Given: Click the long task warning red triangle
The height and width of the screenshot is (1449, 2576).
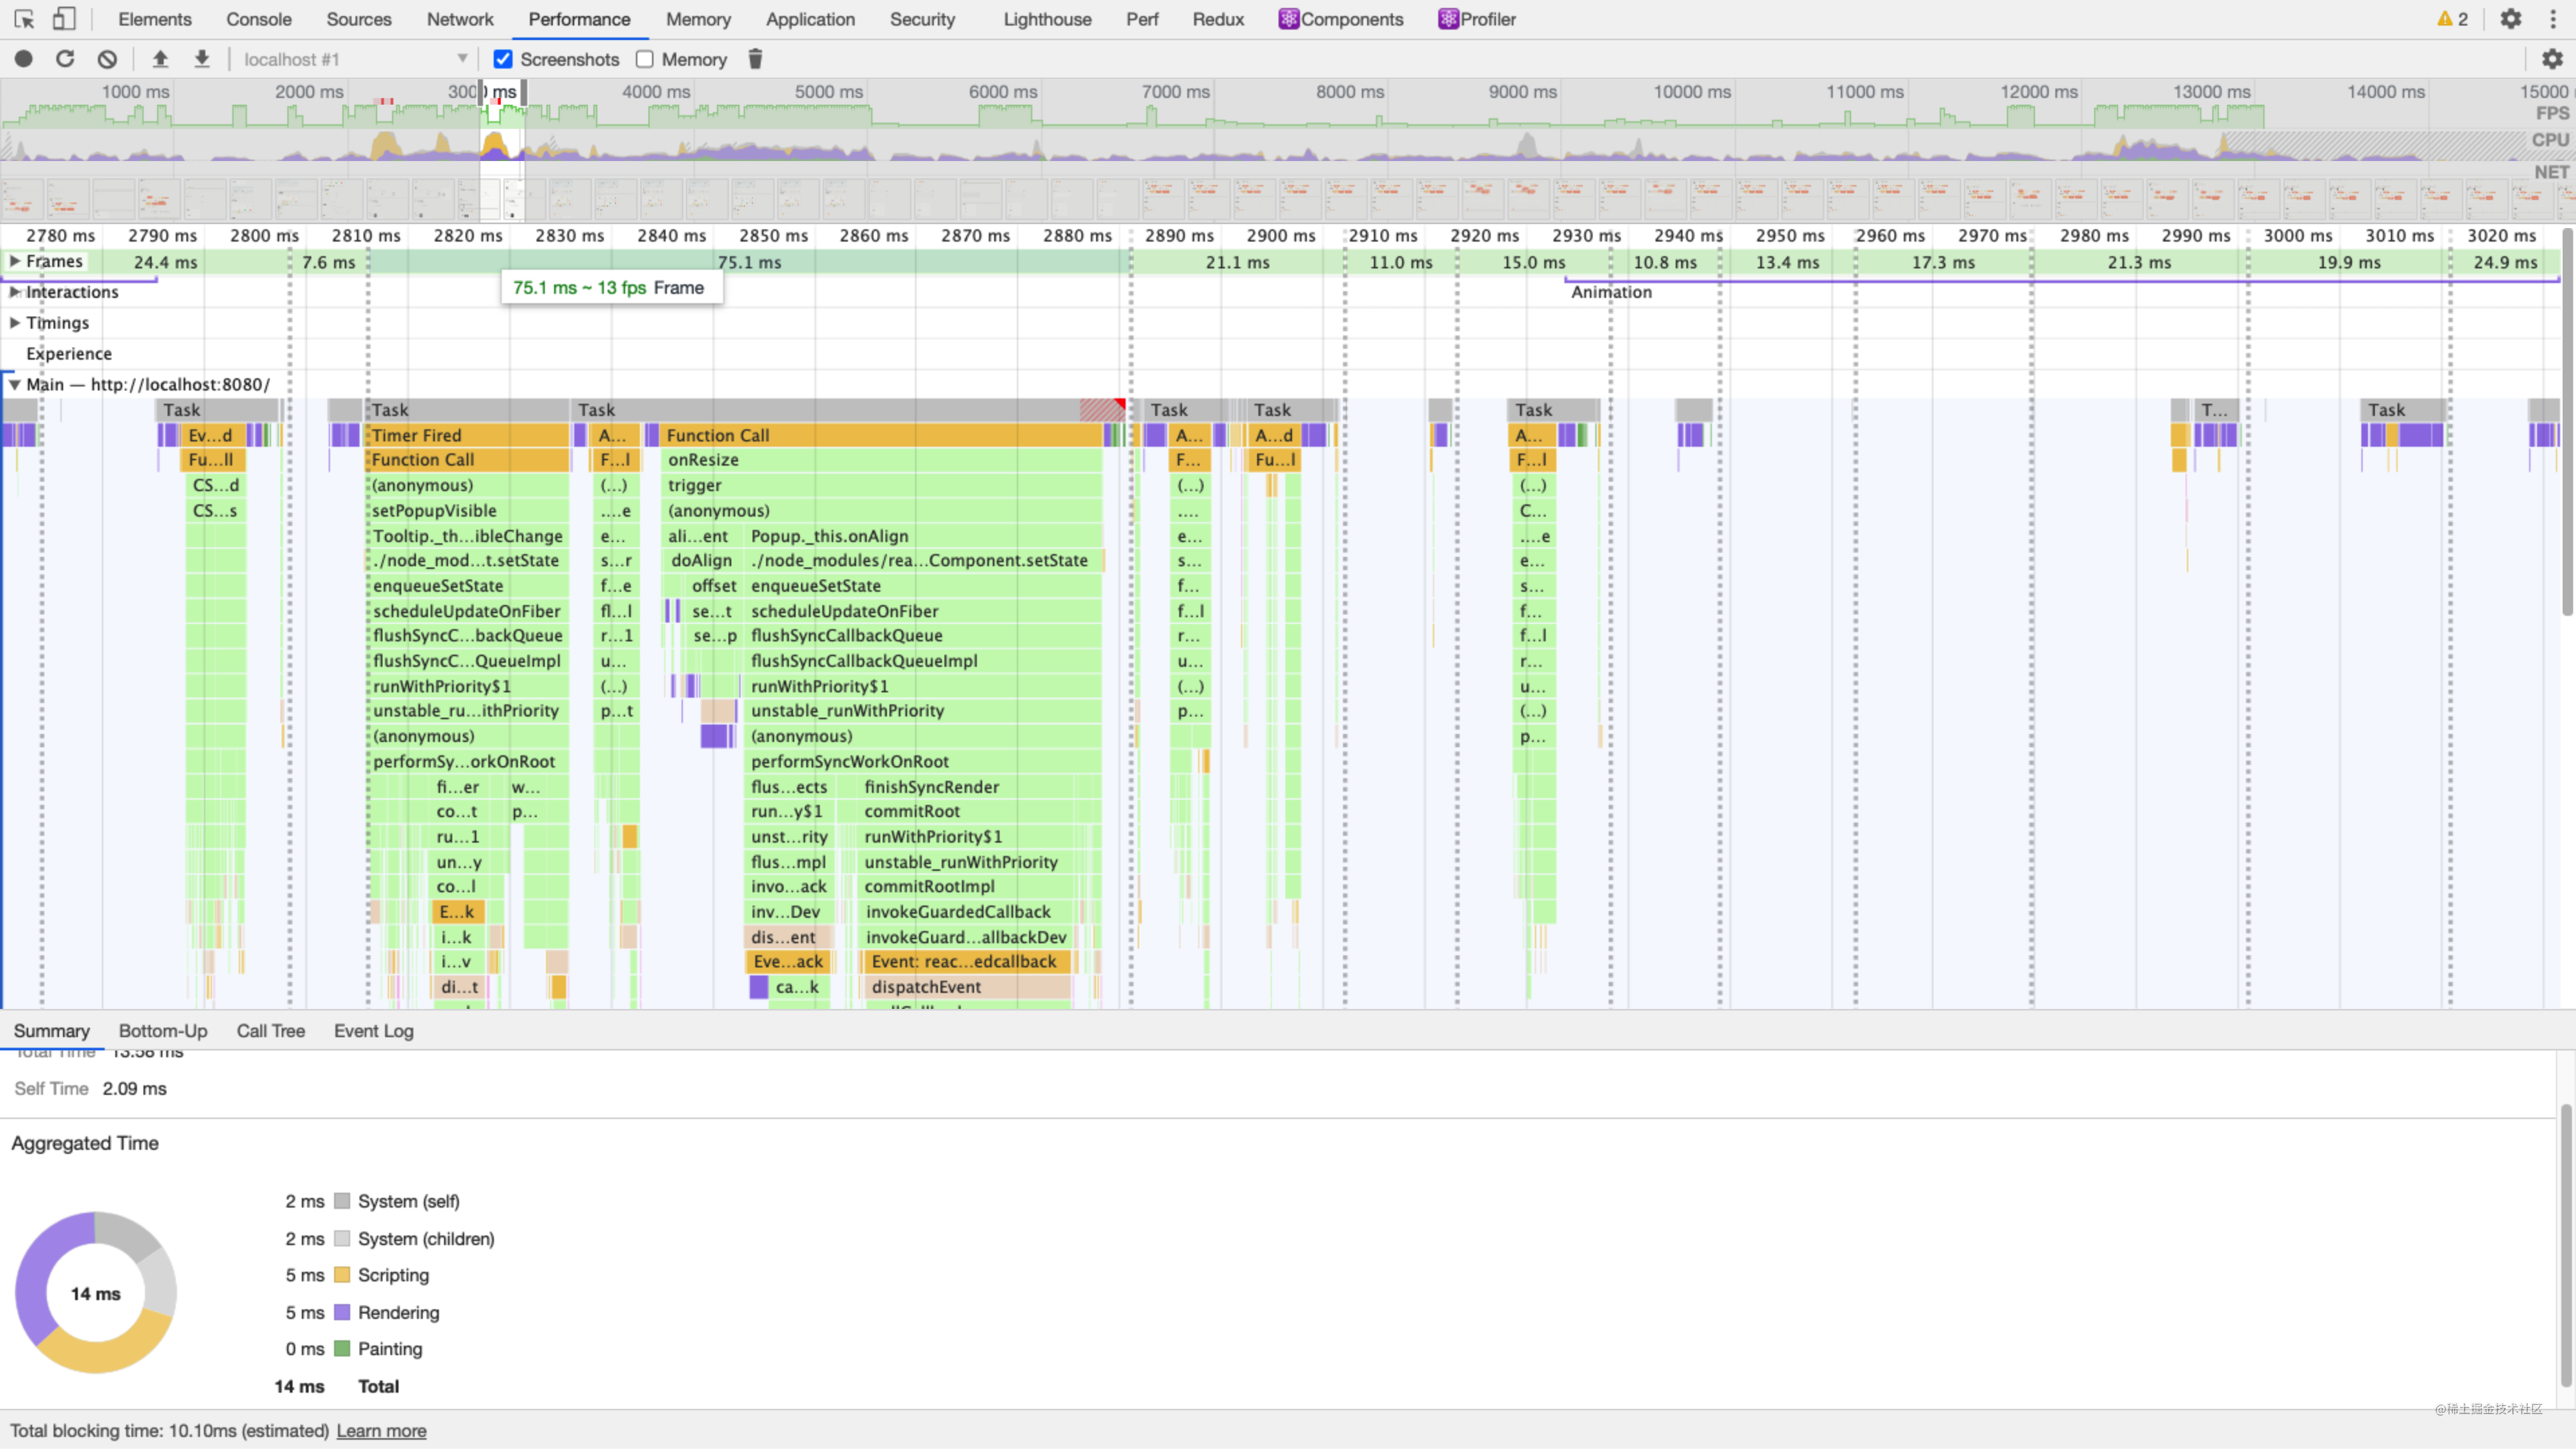Looking at the screenshot, I should click(1120, 405).
